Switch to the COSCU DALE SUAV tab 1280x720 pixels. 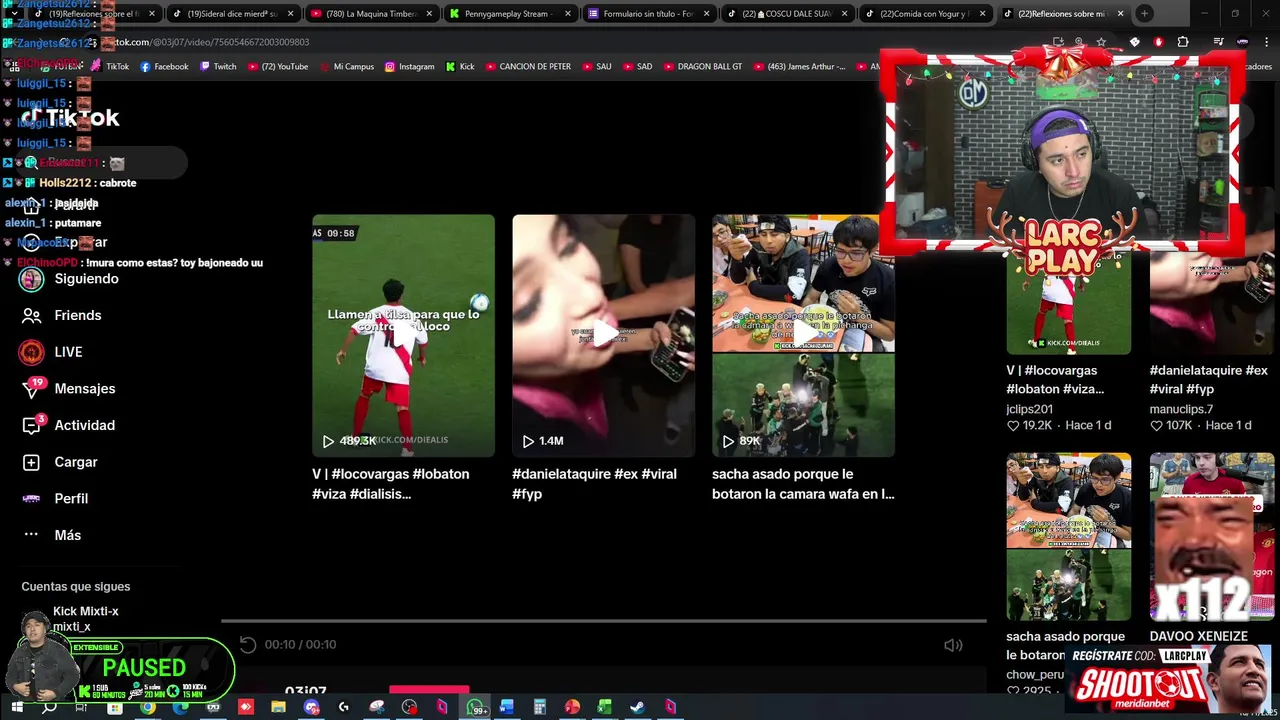coord(786,14)
